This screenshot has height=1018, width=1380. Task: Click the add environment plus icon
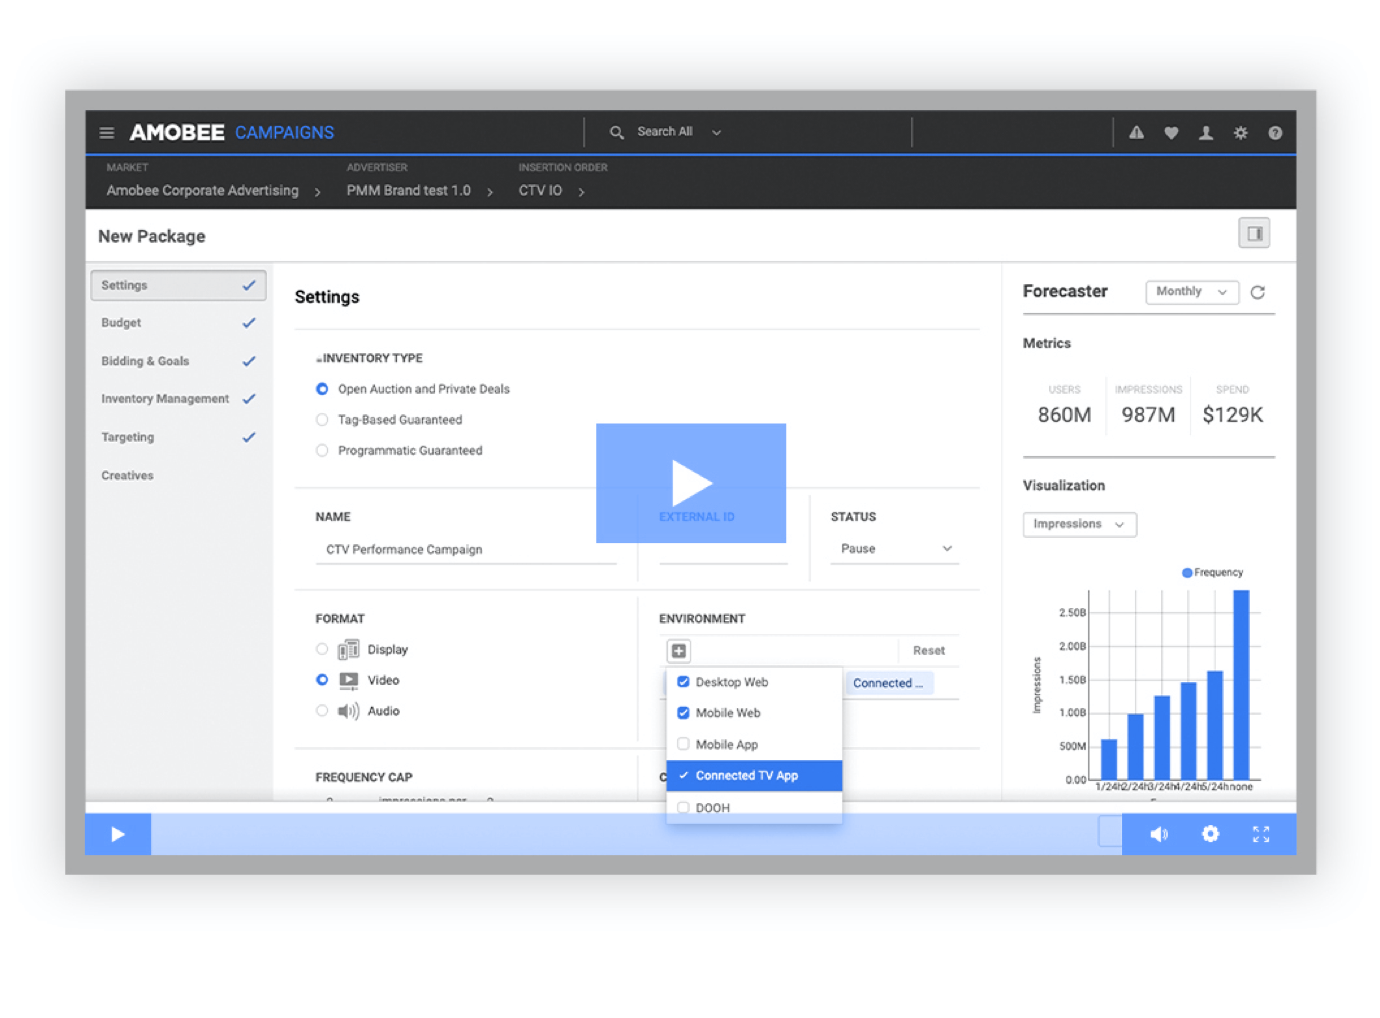(679, 651)
